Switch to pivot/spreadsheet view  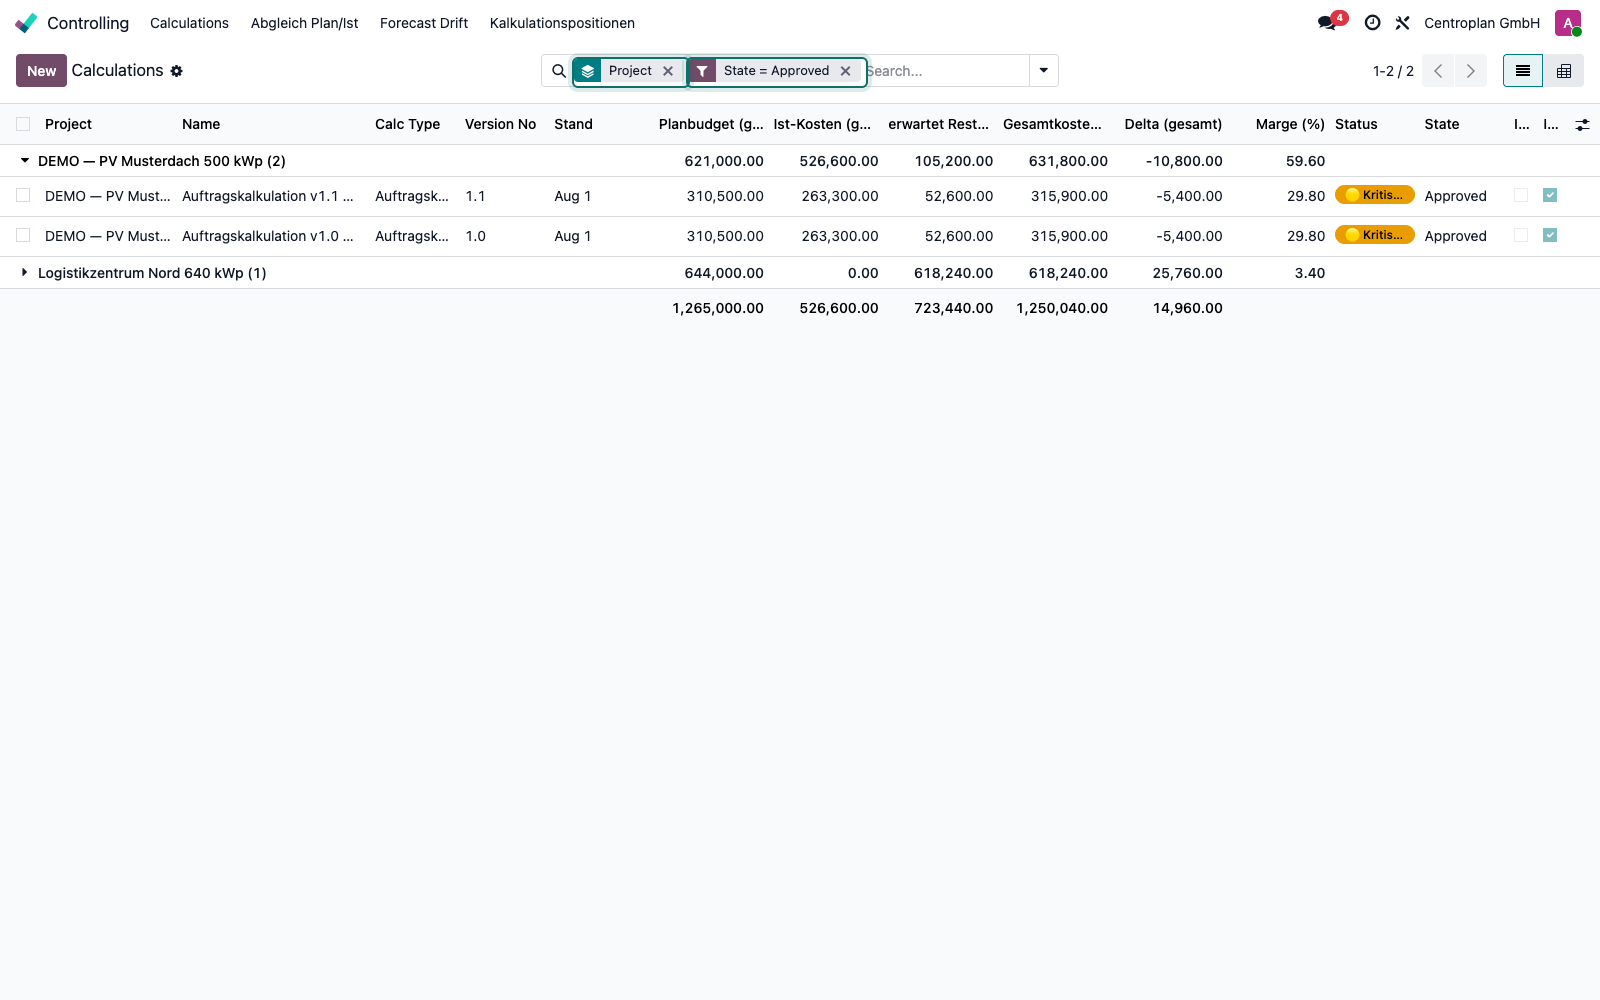[1564, 71]
